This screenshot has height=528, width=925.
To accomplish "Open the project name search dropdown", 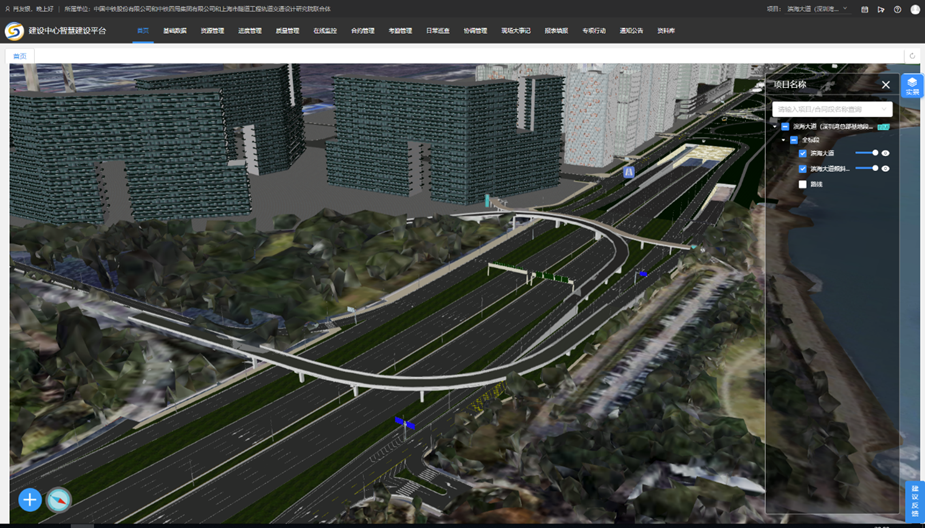I will tap(832, 109).
